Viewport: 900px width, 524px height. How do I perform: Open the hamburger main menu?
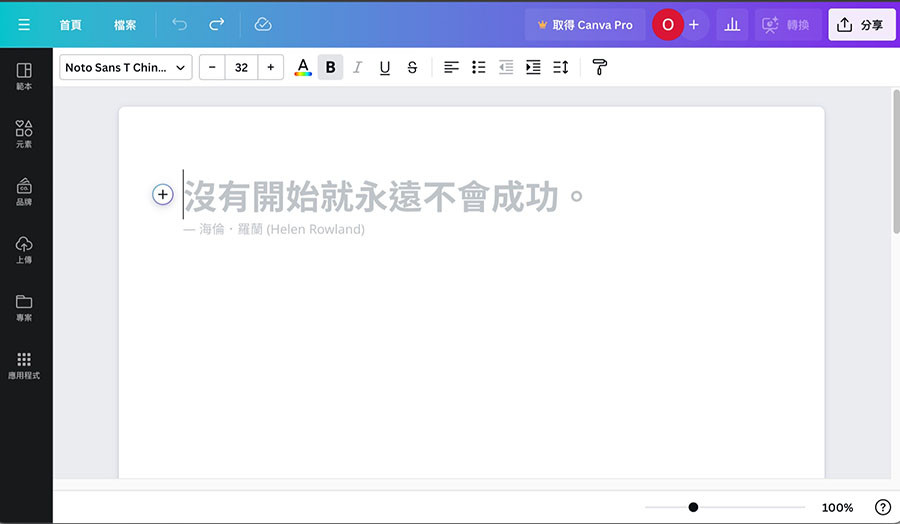pos(24,25)
